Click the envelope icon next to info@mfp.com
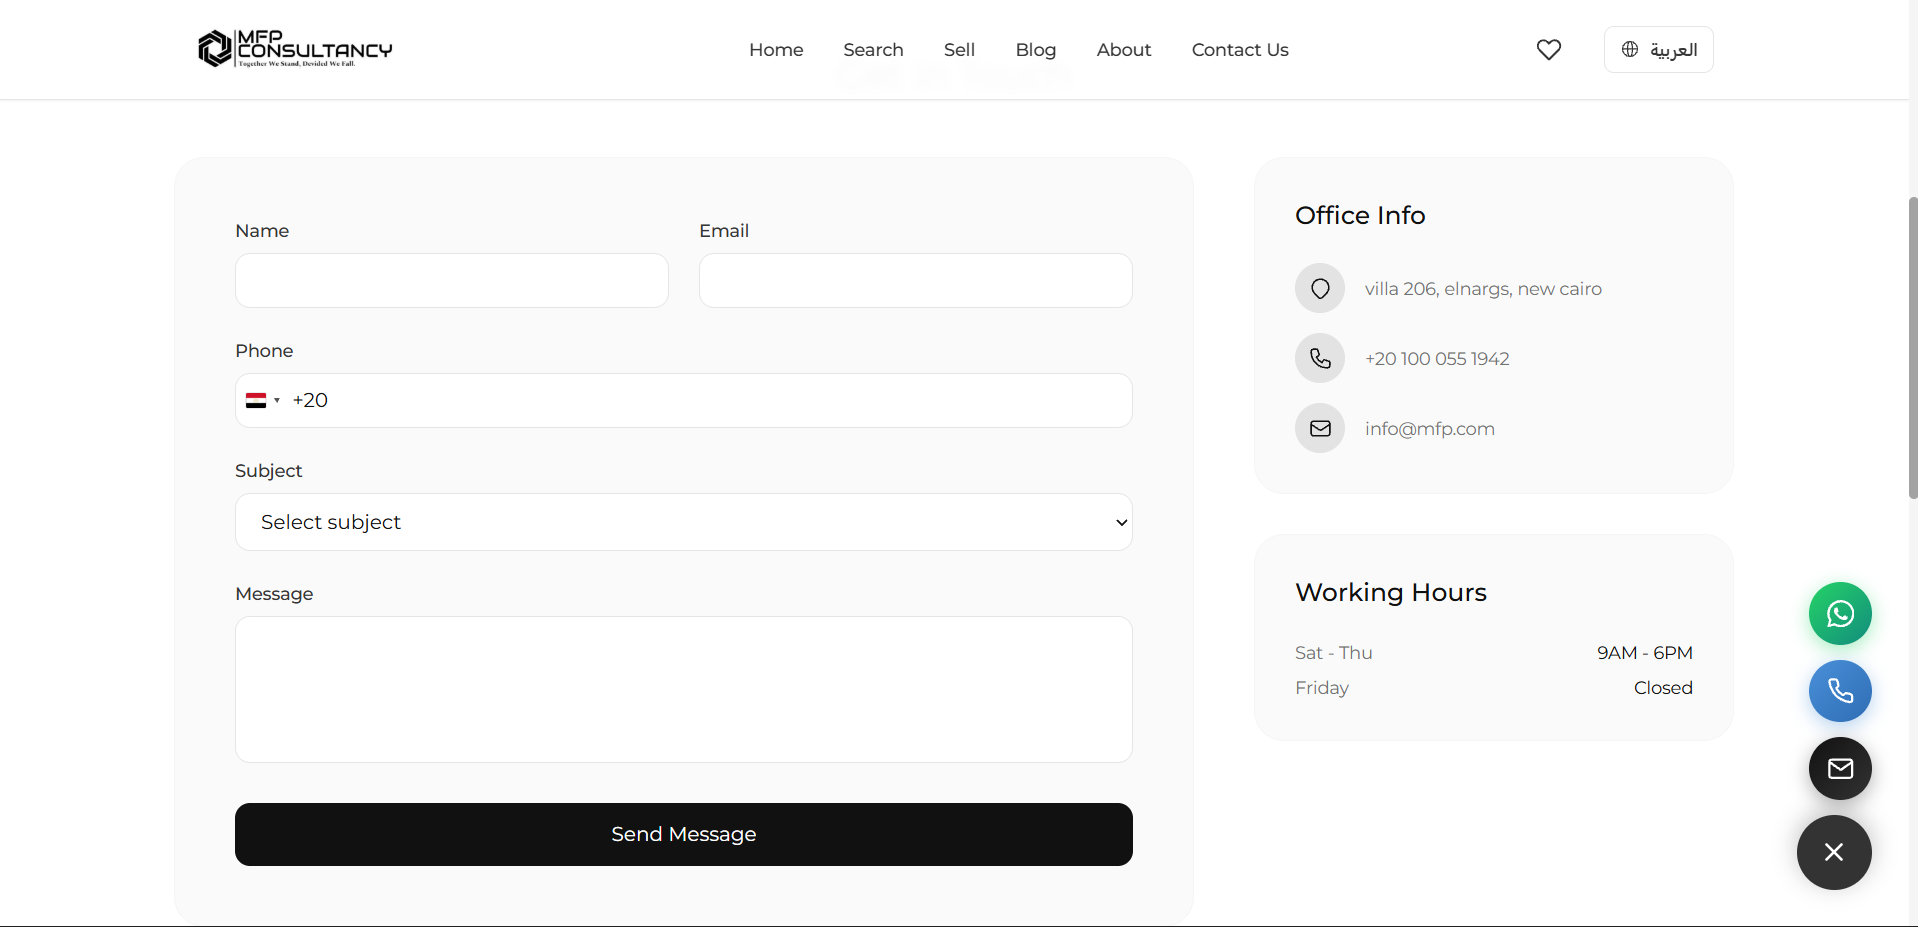 pos(1319,428)
